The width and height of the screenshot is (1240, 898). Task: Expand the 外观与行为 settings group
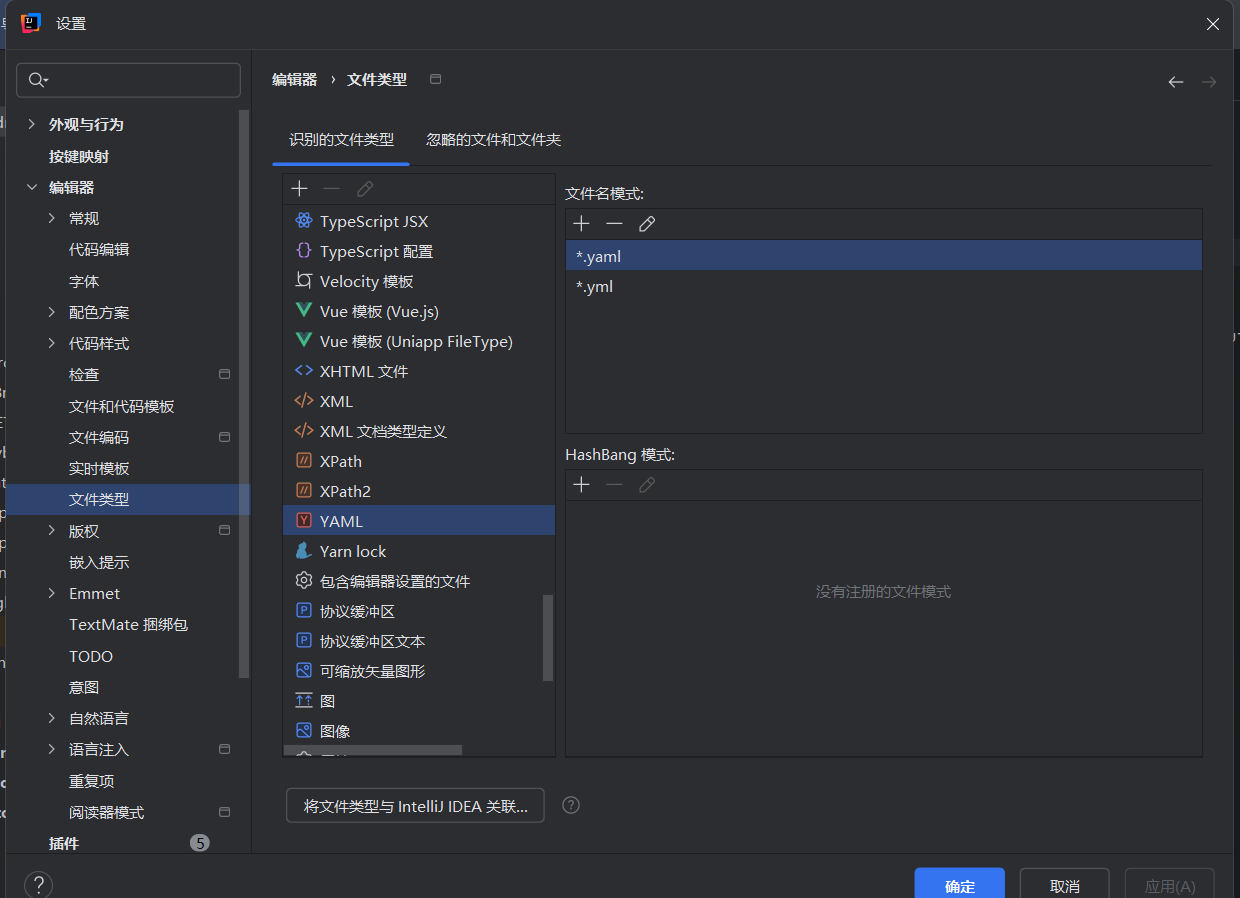coord(32,124)
